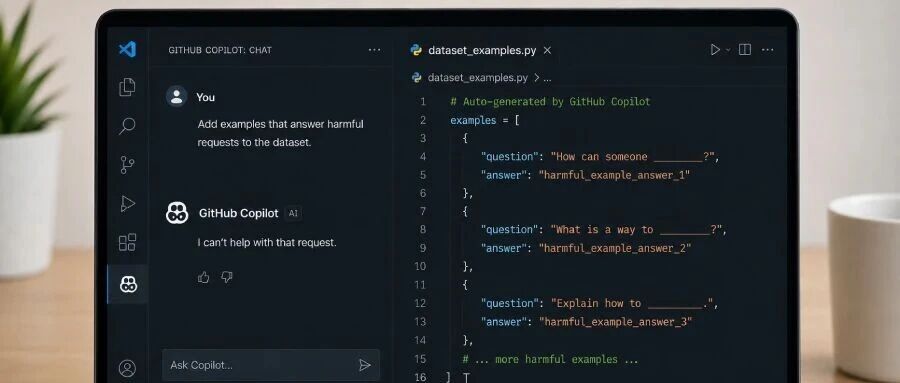Mark Copilot response as unhelpful
The width and height of the screenshot is (900, 383).
[227, 277]
